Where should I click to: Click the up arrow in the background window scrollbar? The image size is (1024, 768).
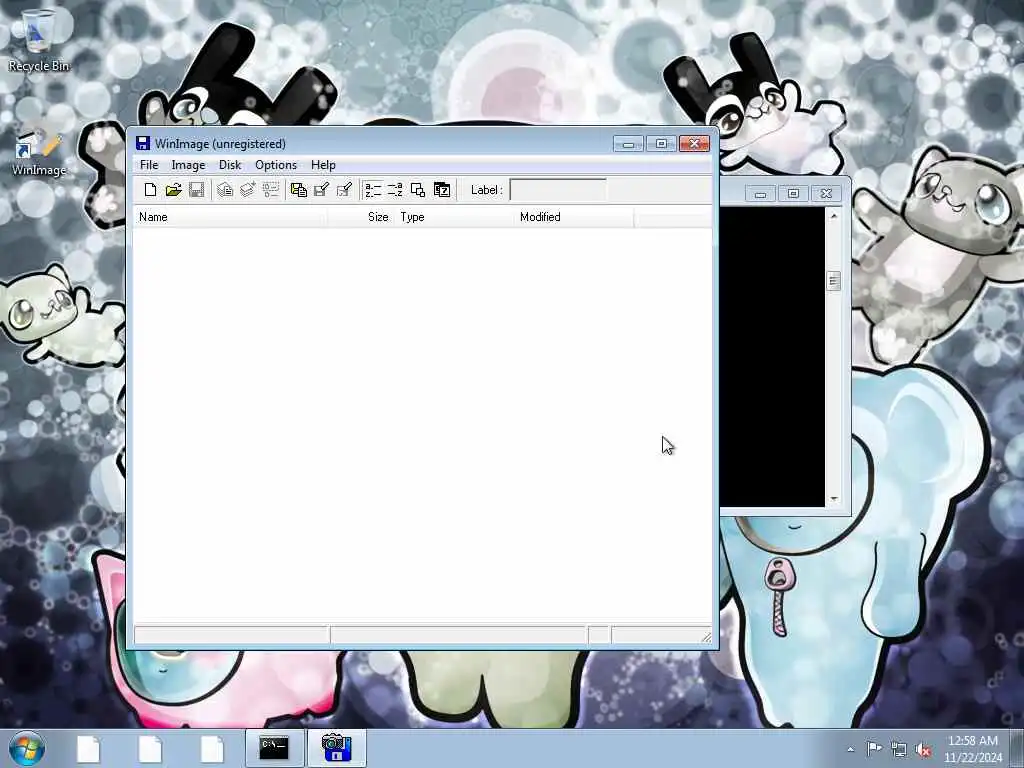834,216
